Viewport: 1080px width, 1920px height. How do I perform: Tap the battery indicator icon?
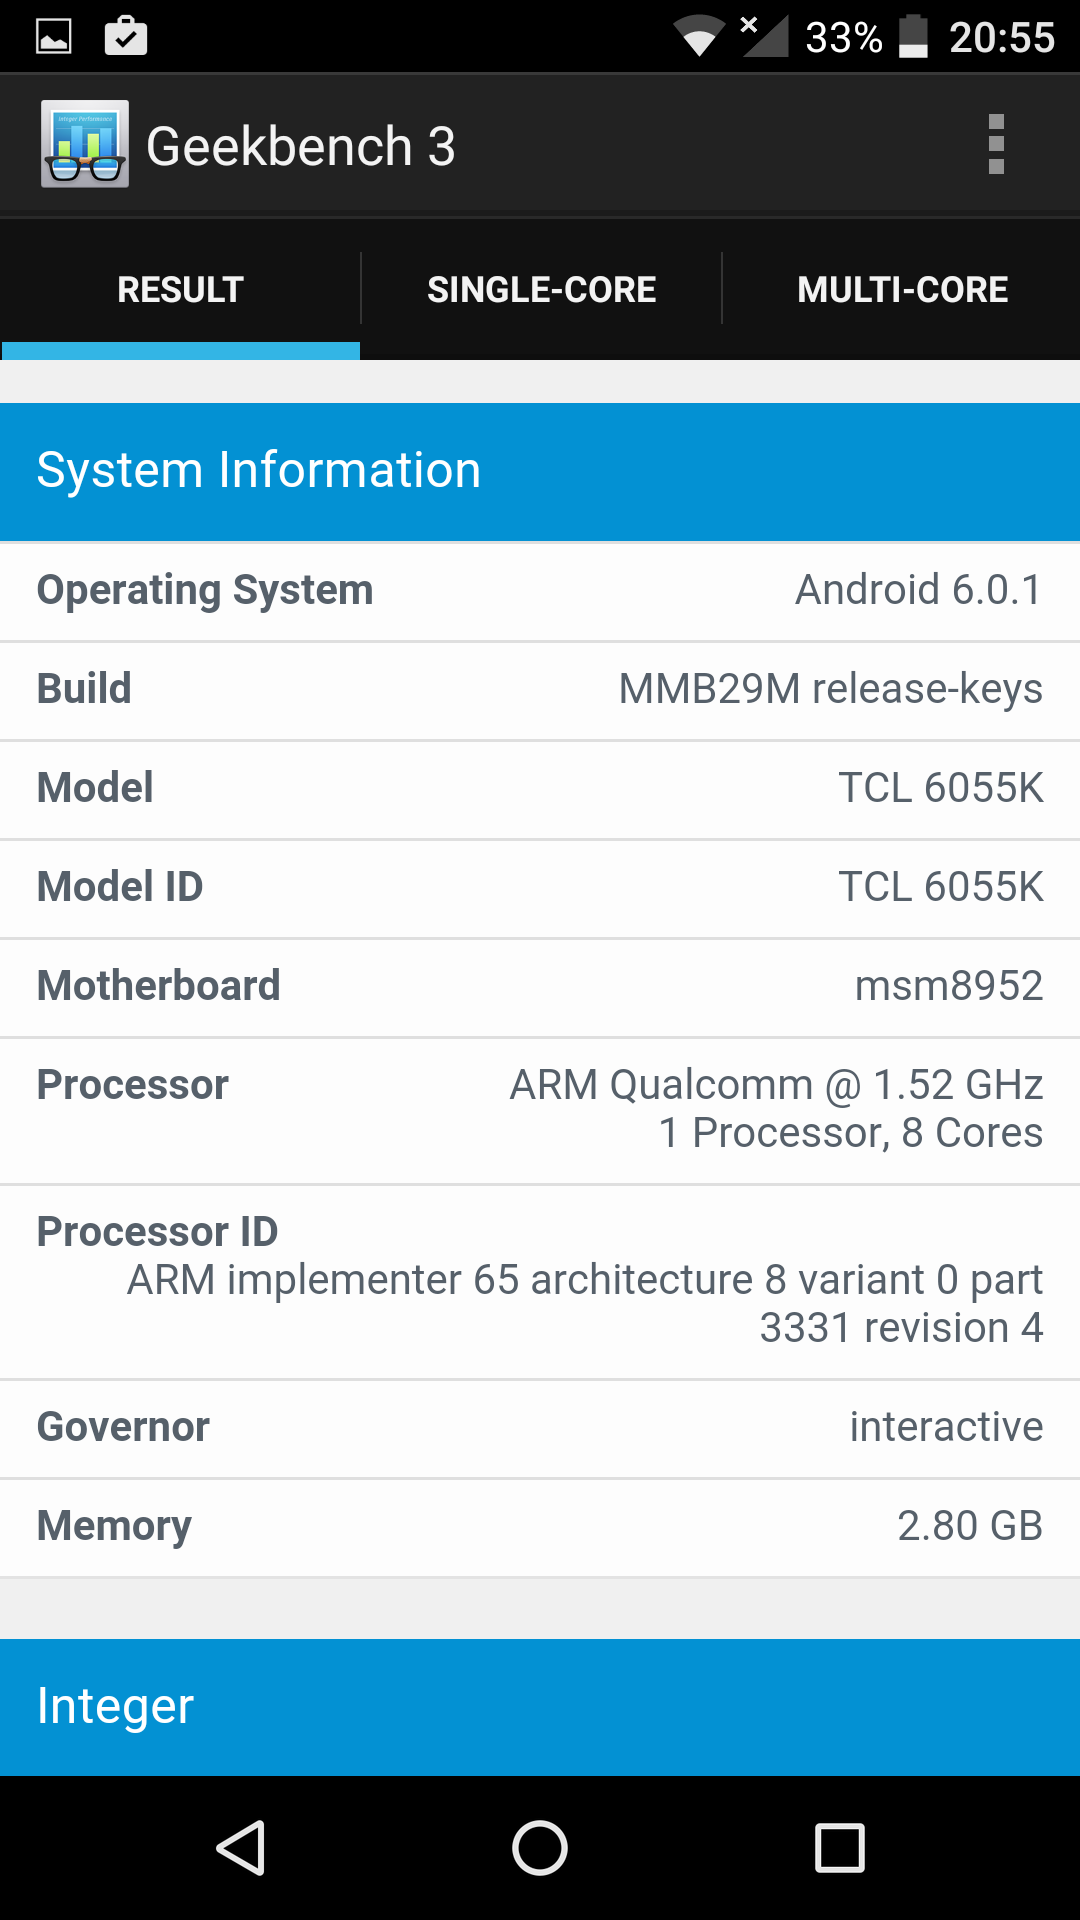(913, 37)
